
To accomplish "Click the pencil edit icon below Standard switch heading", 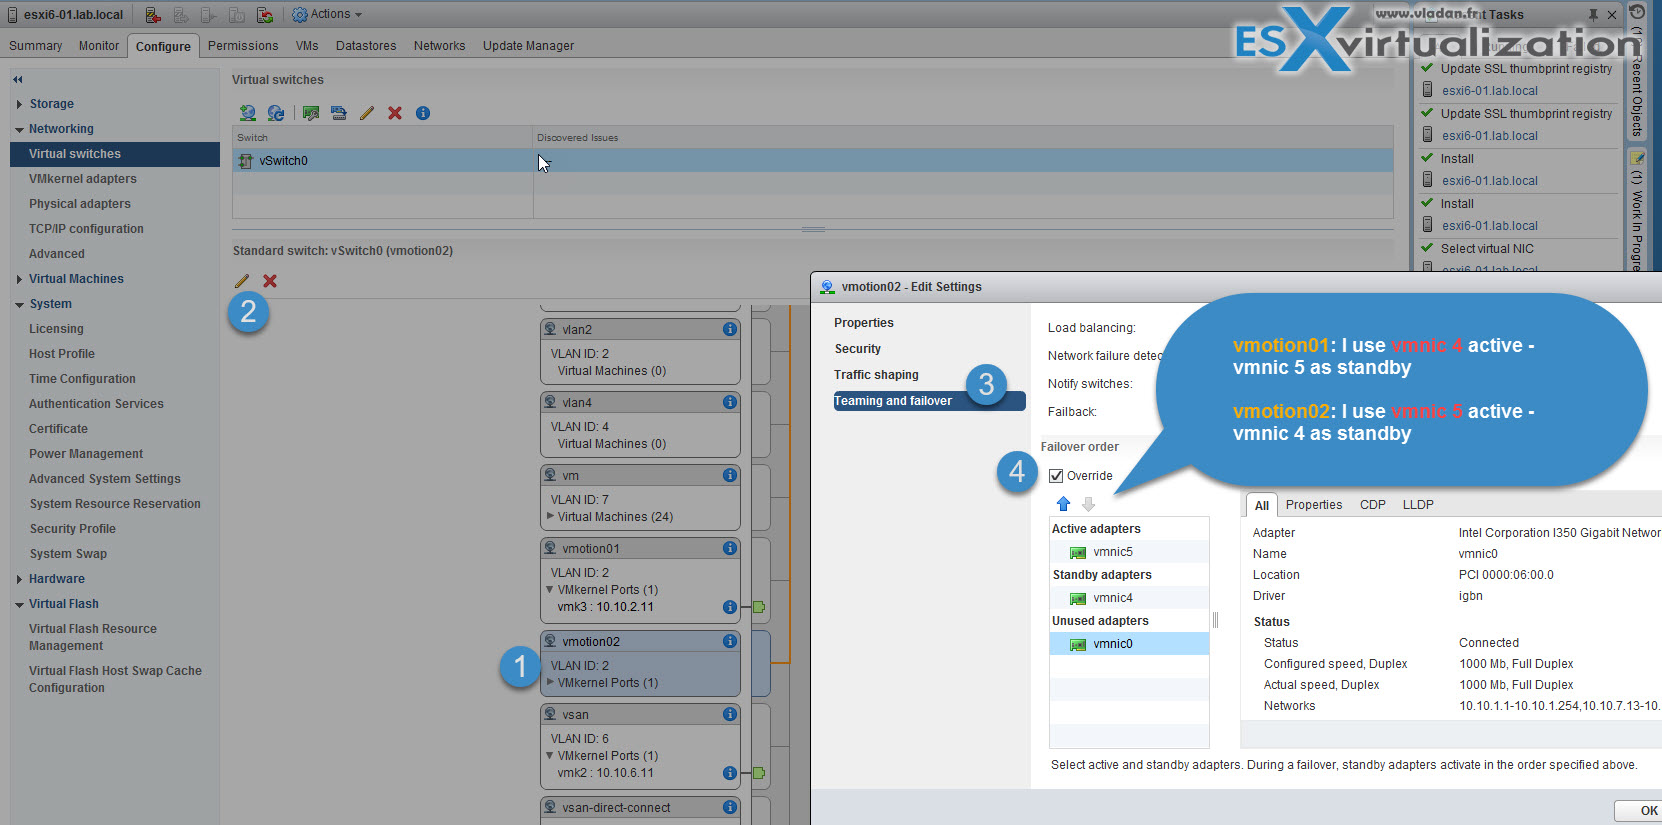I will pos(242,281).
